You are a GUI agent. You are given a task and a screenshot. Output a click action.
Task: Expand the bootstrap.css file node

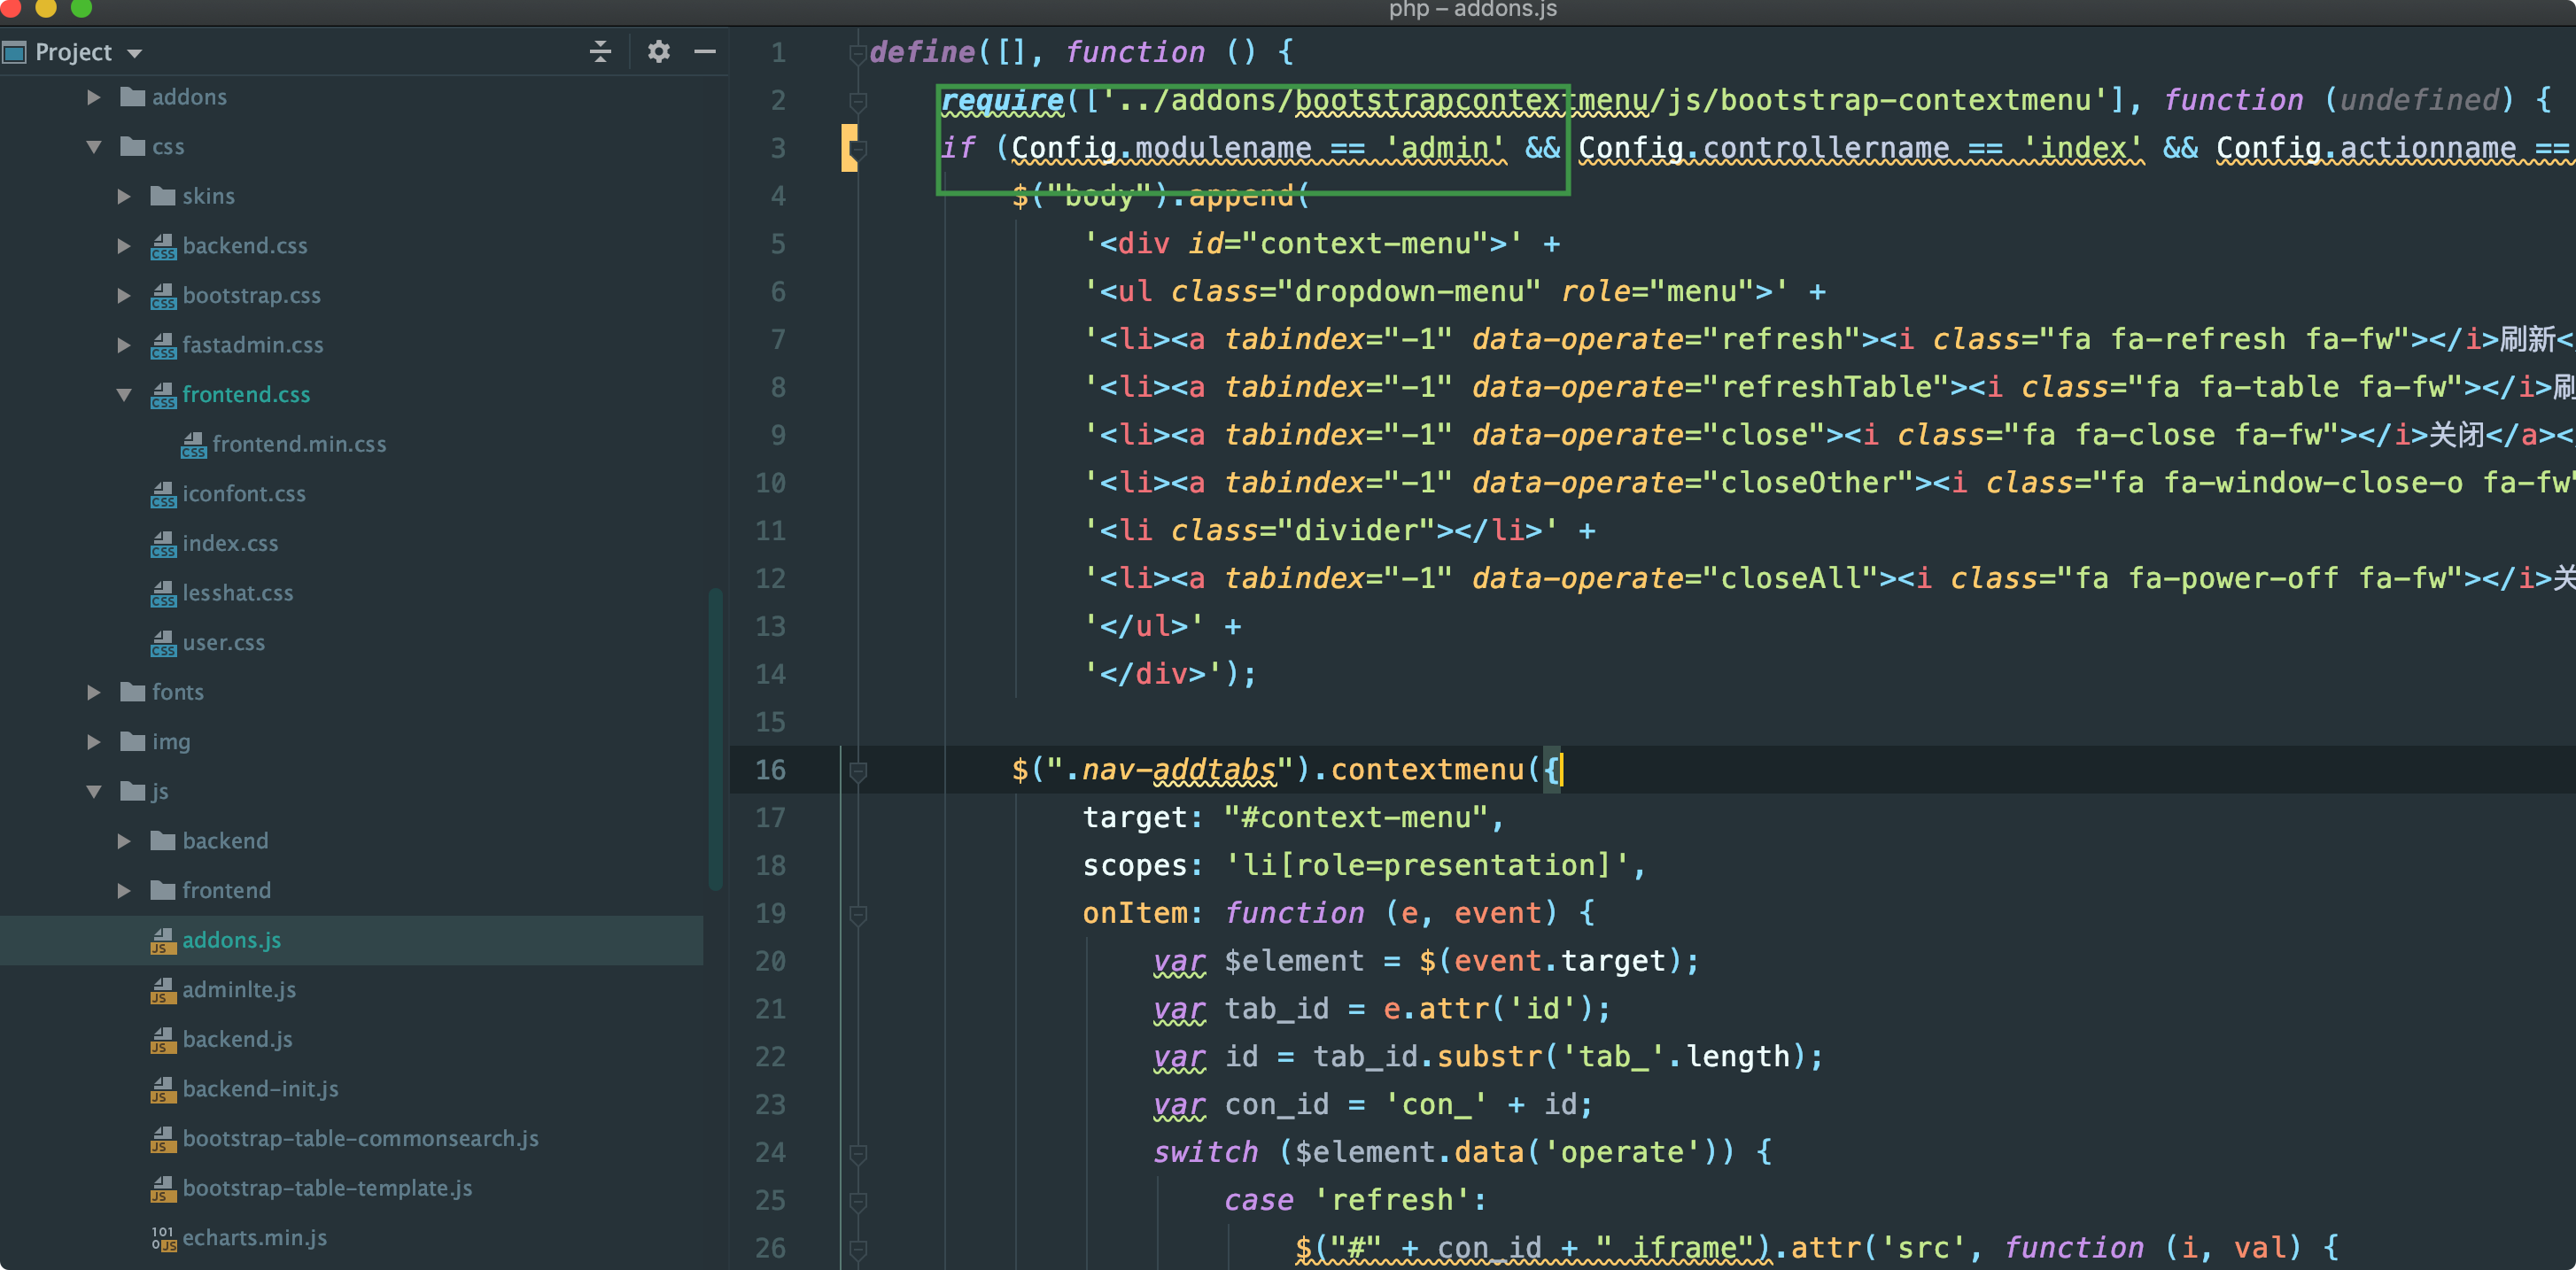(x=124, y=295)
